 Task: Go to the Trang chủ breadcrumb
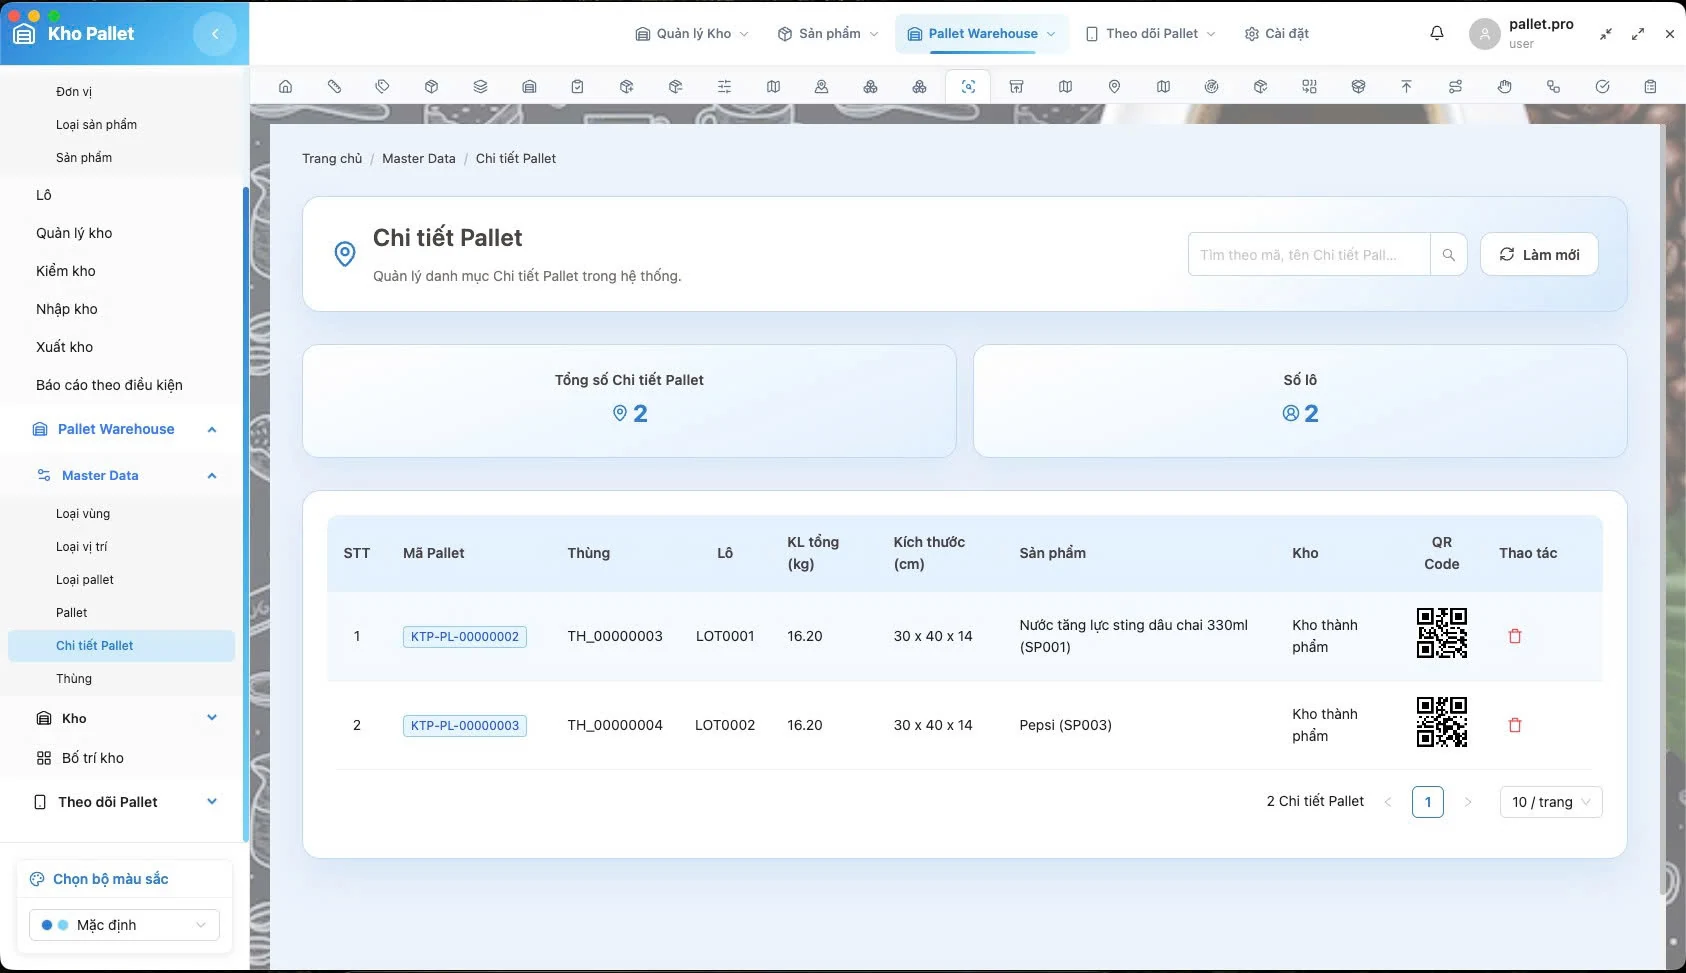[x=332, y=158]
